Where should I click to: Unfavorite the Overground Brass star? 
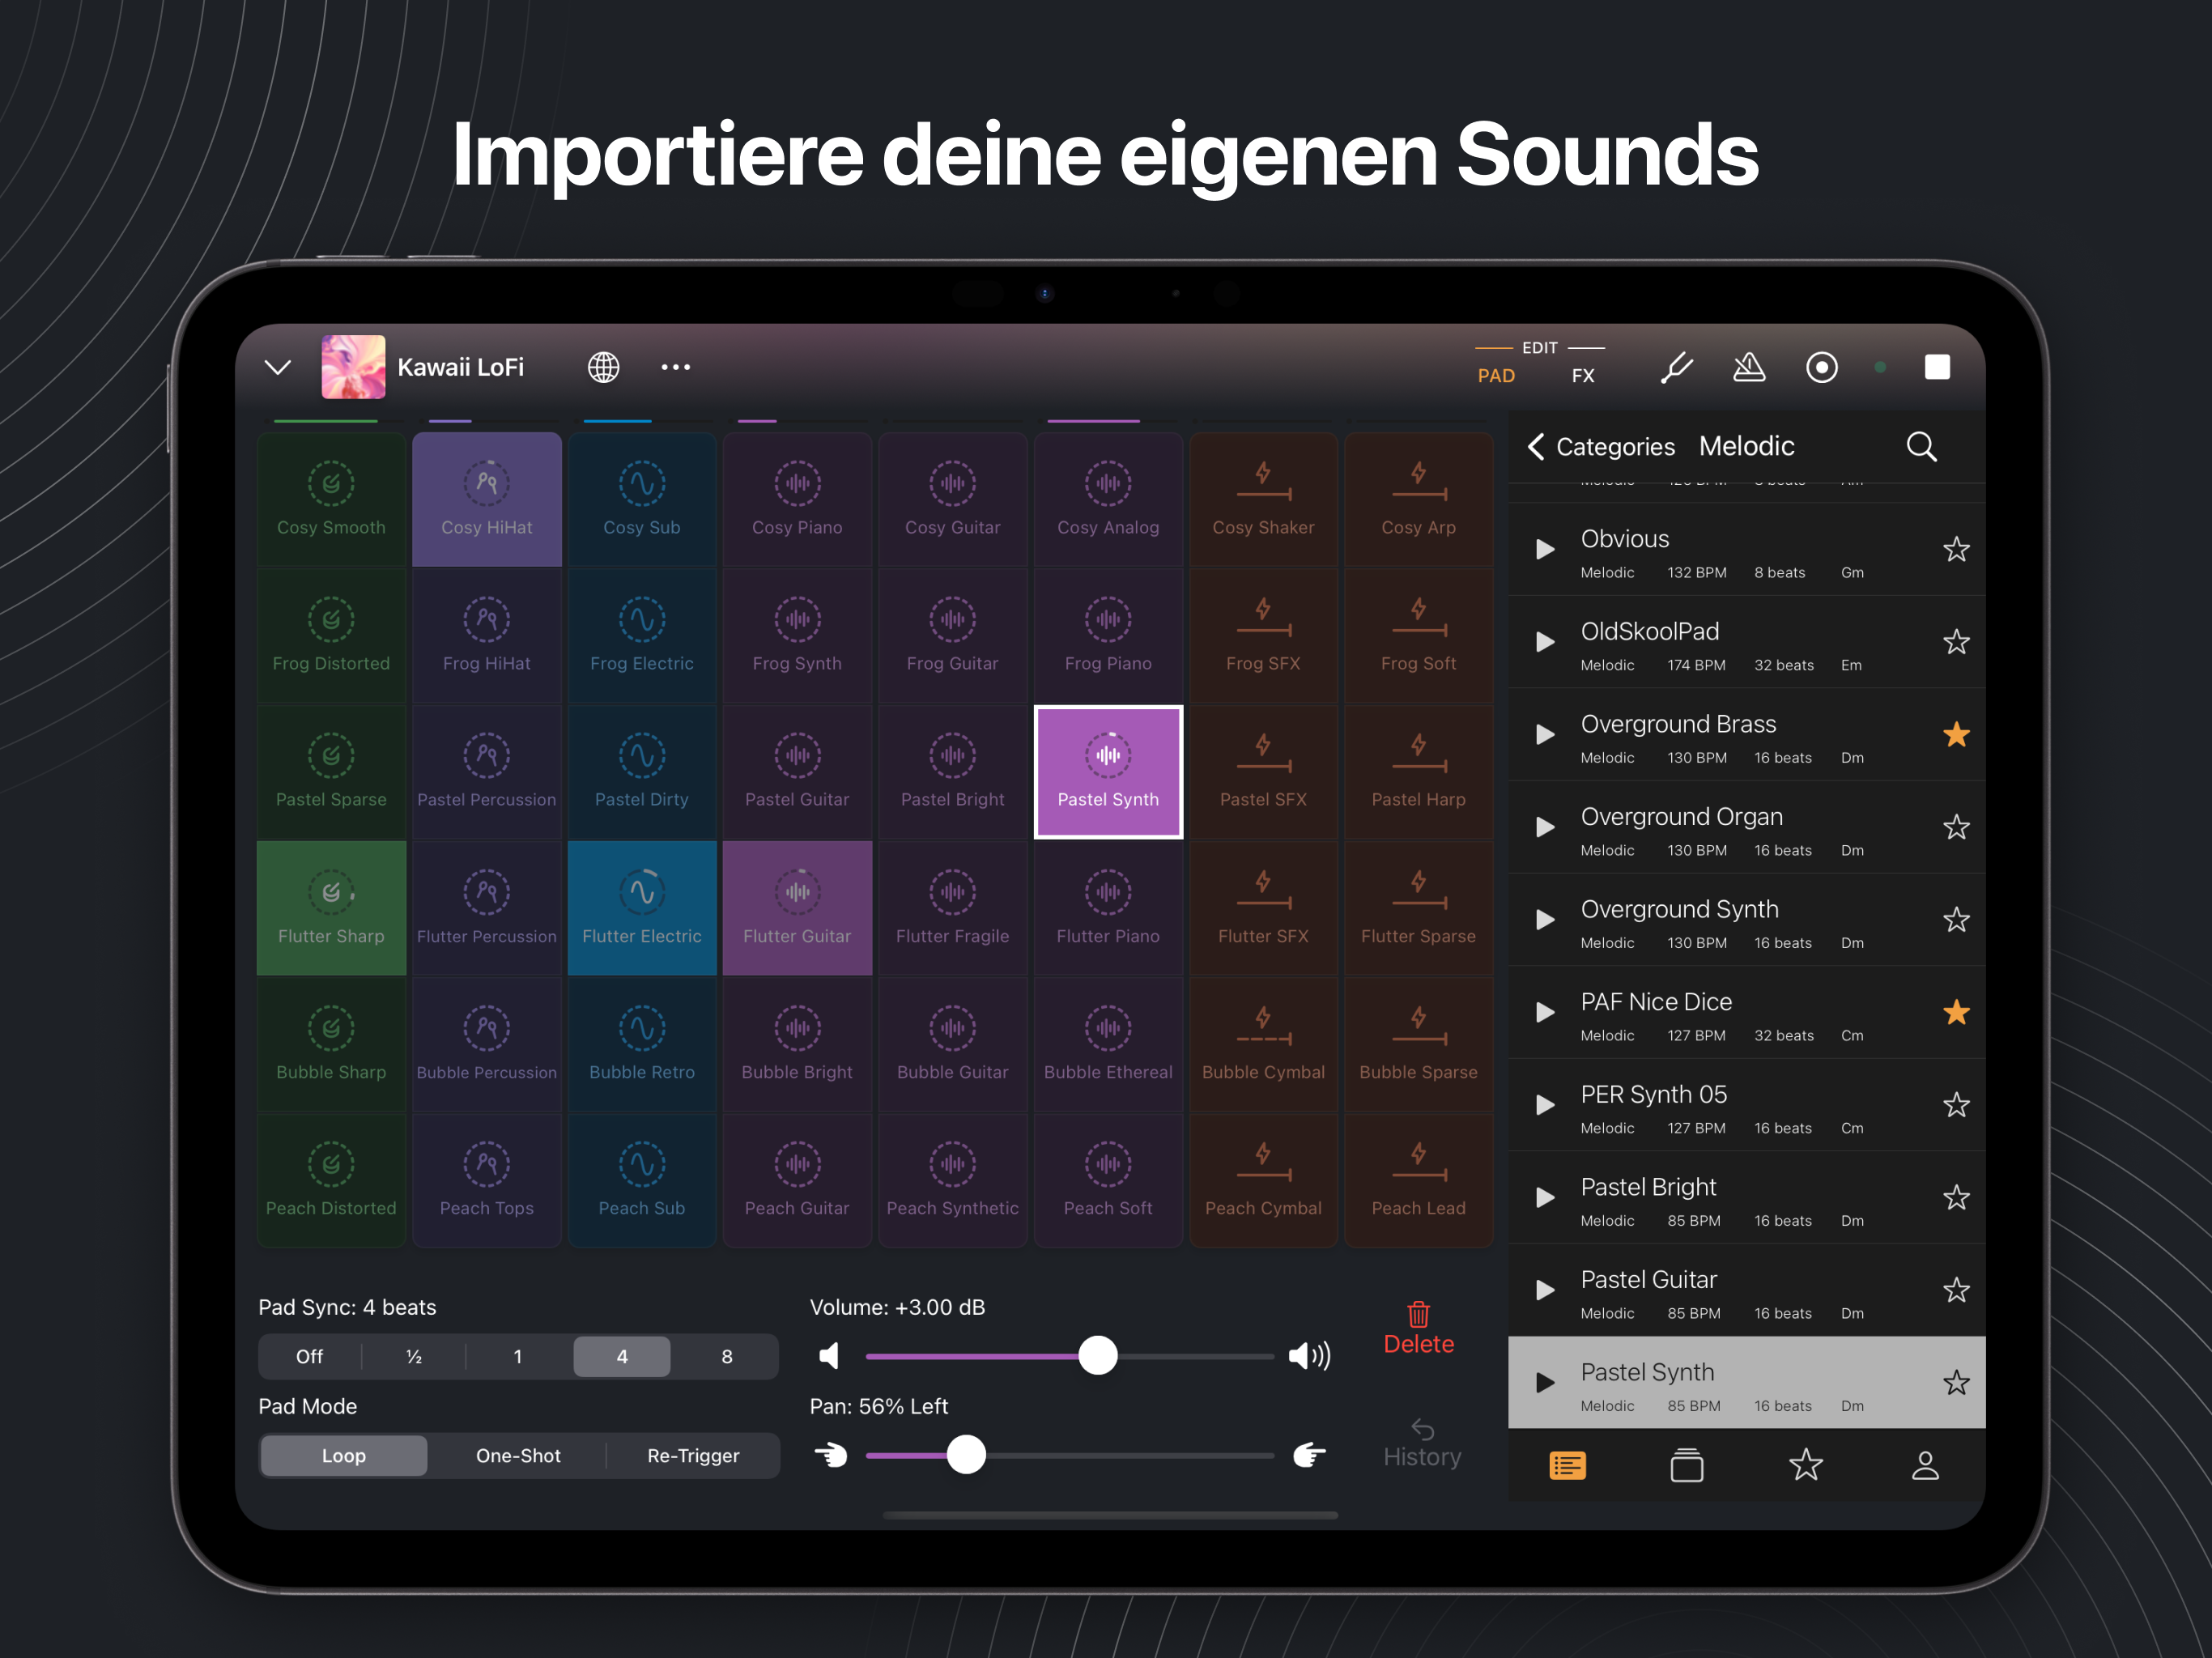pyautogui.click(x=1956, y=735)
